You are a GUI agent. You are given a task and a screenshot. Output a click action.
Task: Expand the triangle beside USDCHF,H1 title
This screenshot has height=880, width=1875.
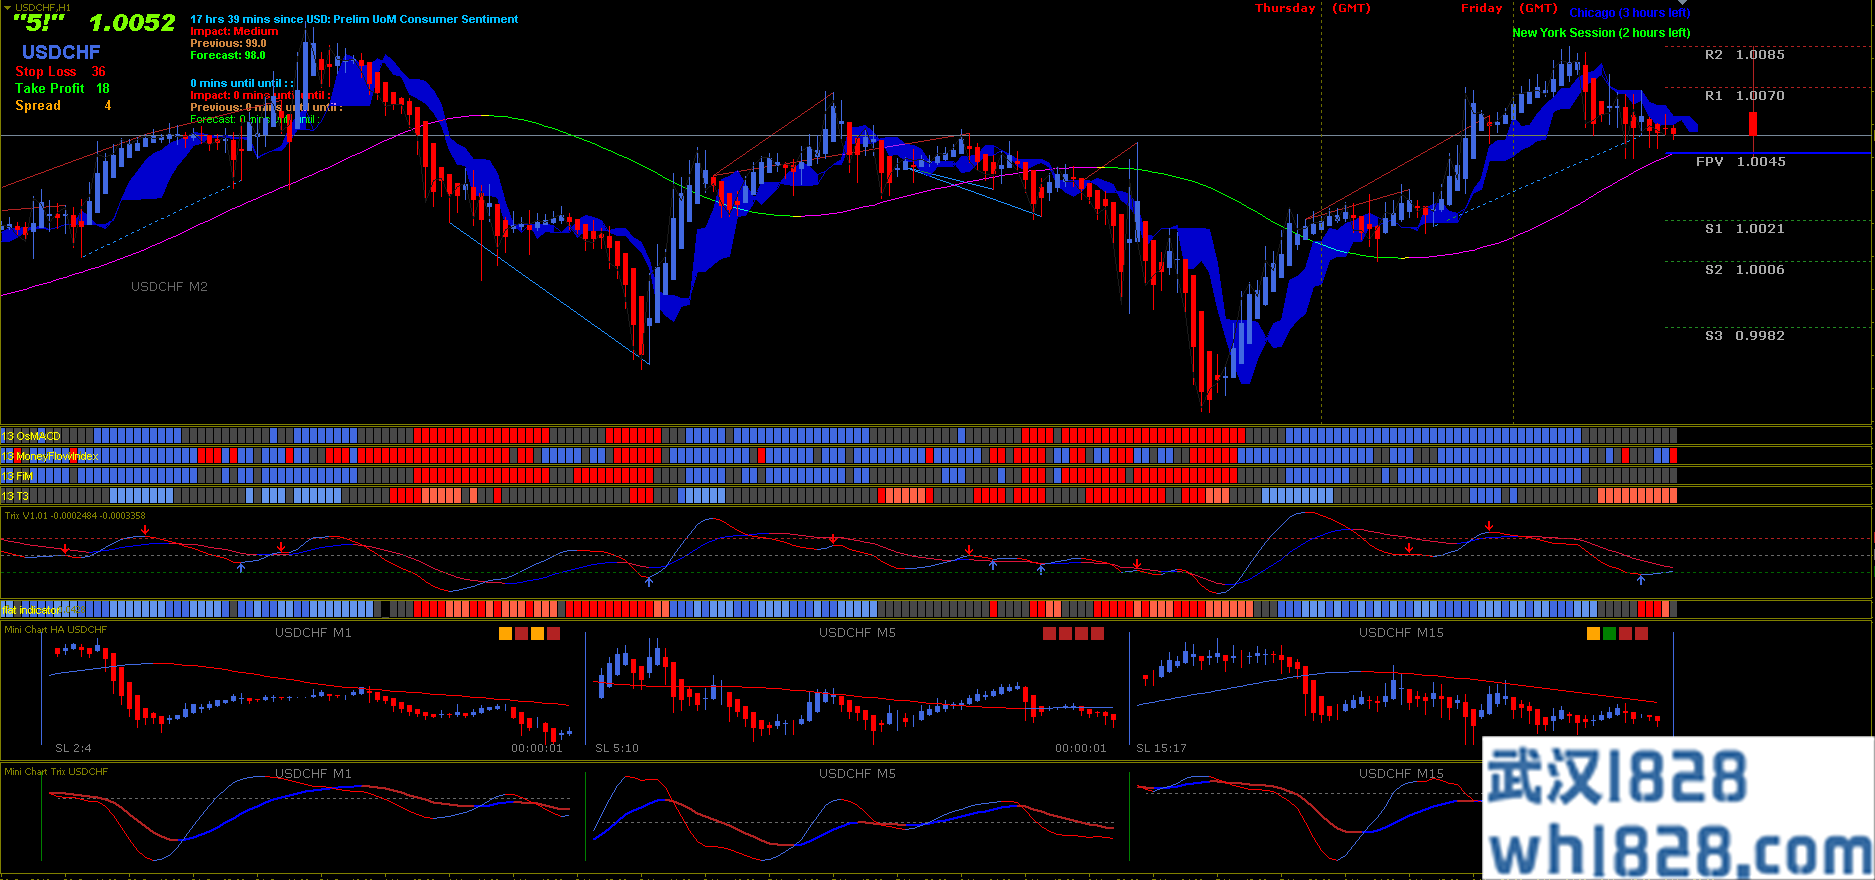click(8, 7)
